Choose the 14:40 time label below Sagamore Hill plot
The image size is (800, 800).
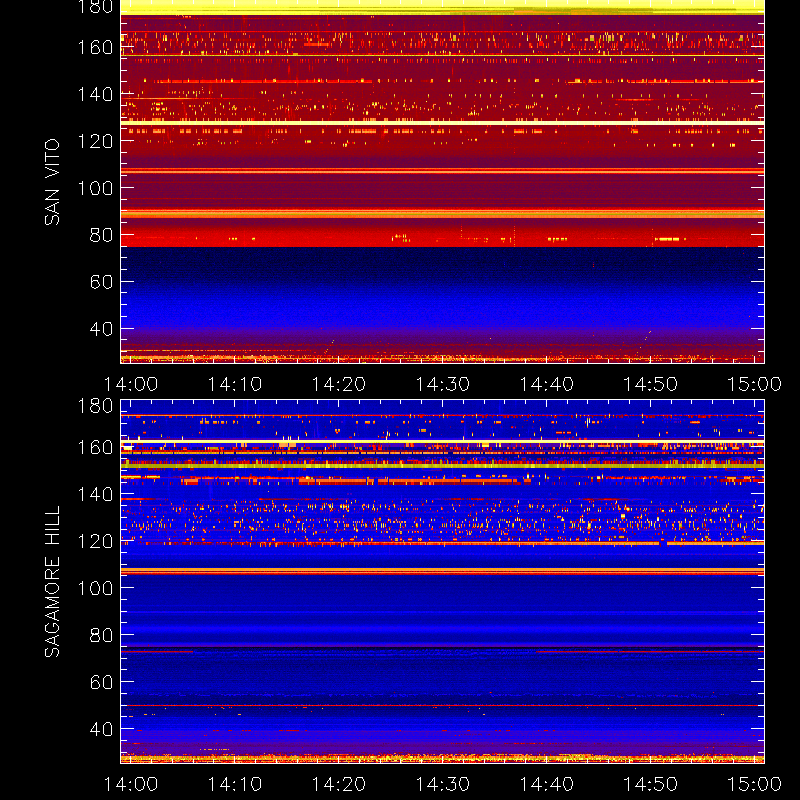coord(546,784)
